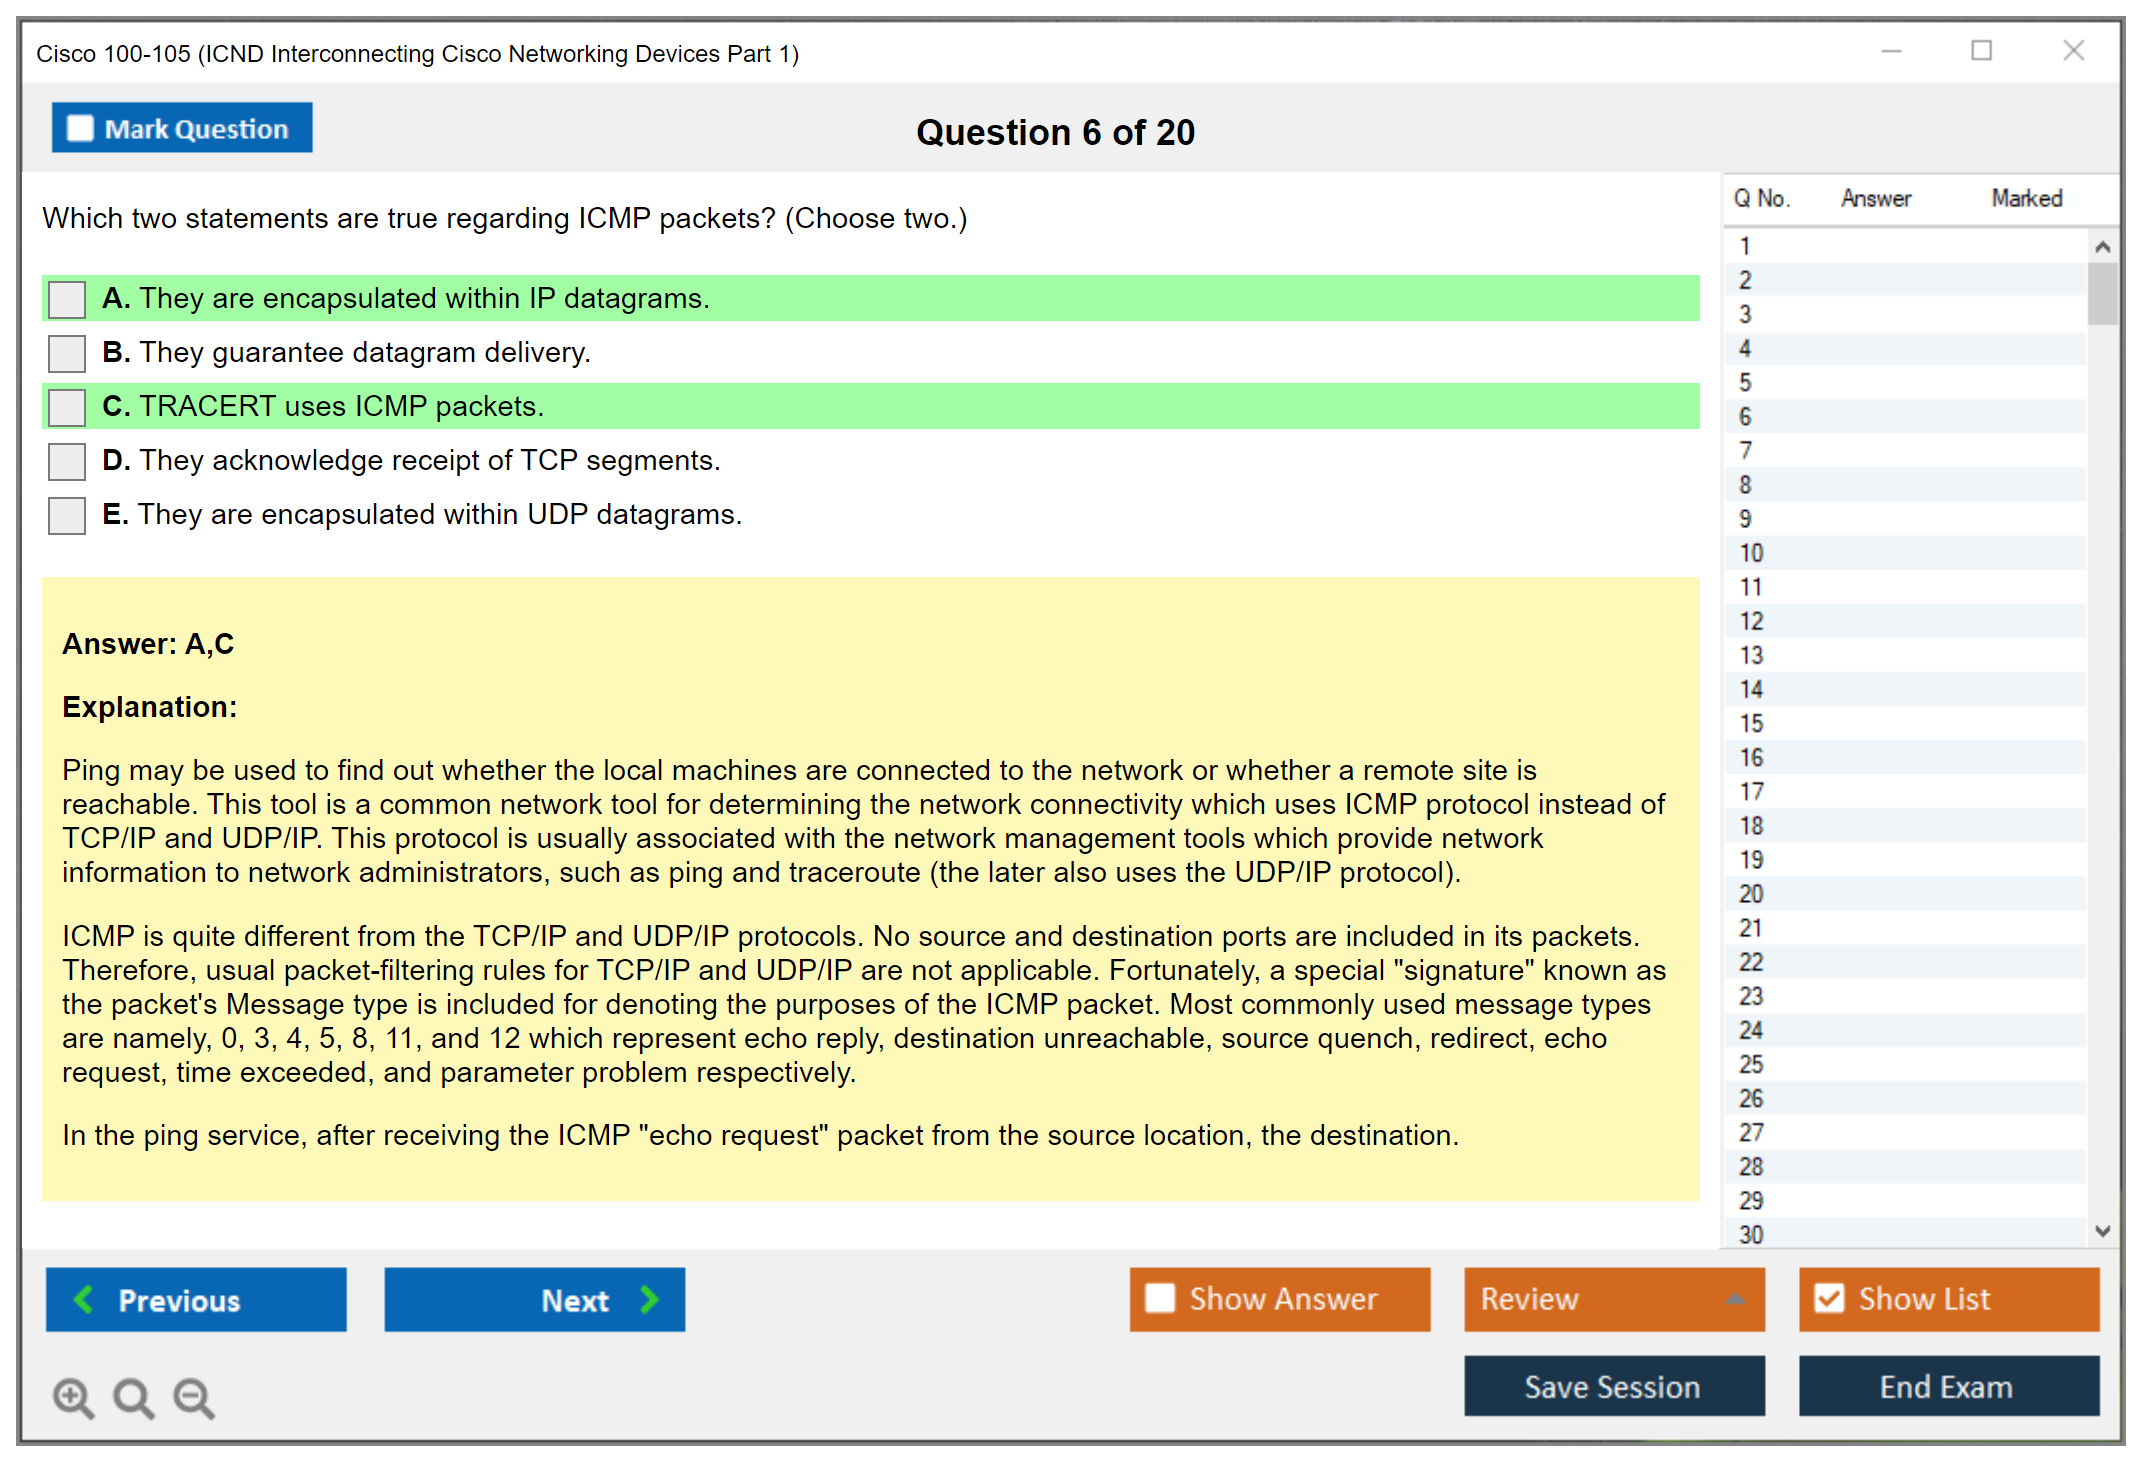Click the reset zoom magnifier icon
Viewport: 2150px width, 1470px height.
click(x=133, y=1397)
